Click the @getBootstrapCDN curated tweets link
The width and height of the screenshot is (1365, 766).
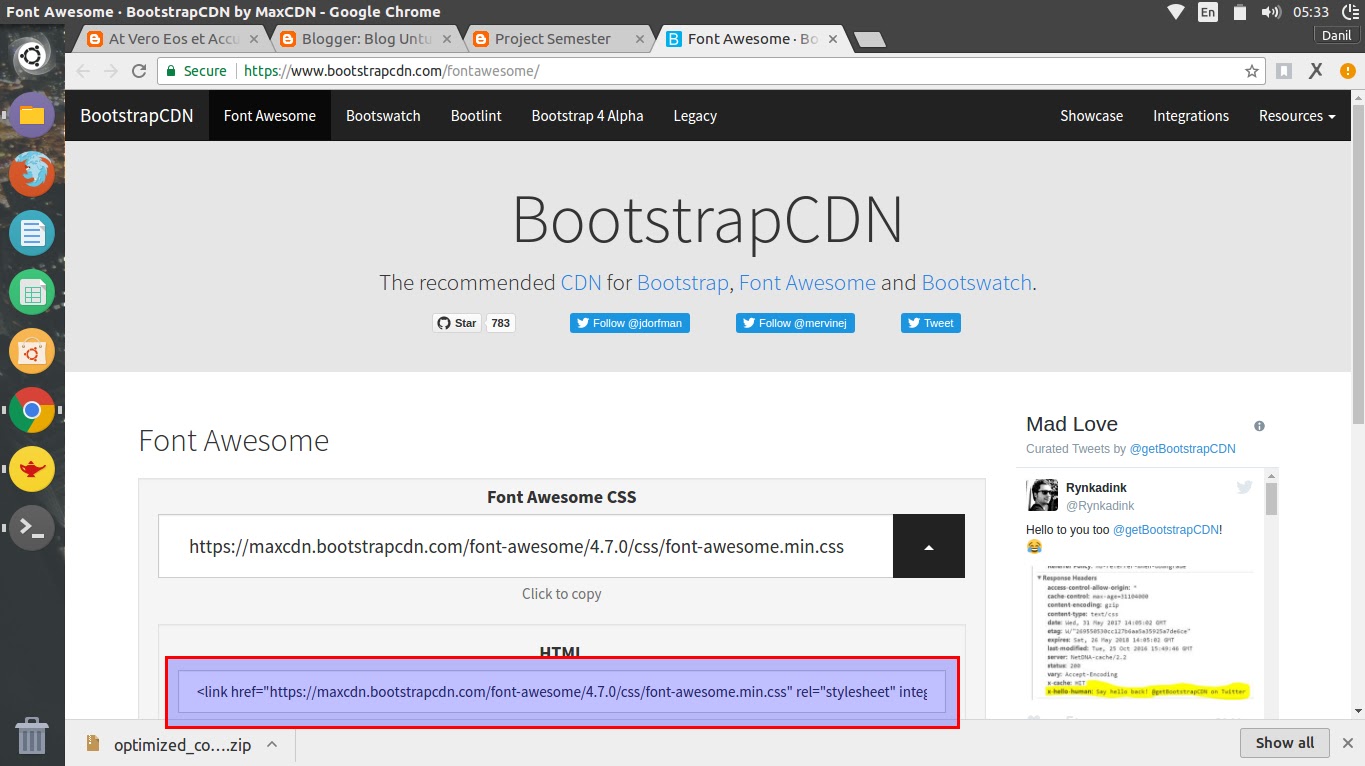[x=1182, y=449]
